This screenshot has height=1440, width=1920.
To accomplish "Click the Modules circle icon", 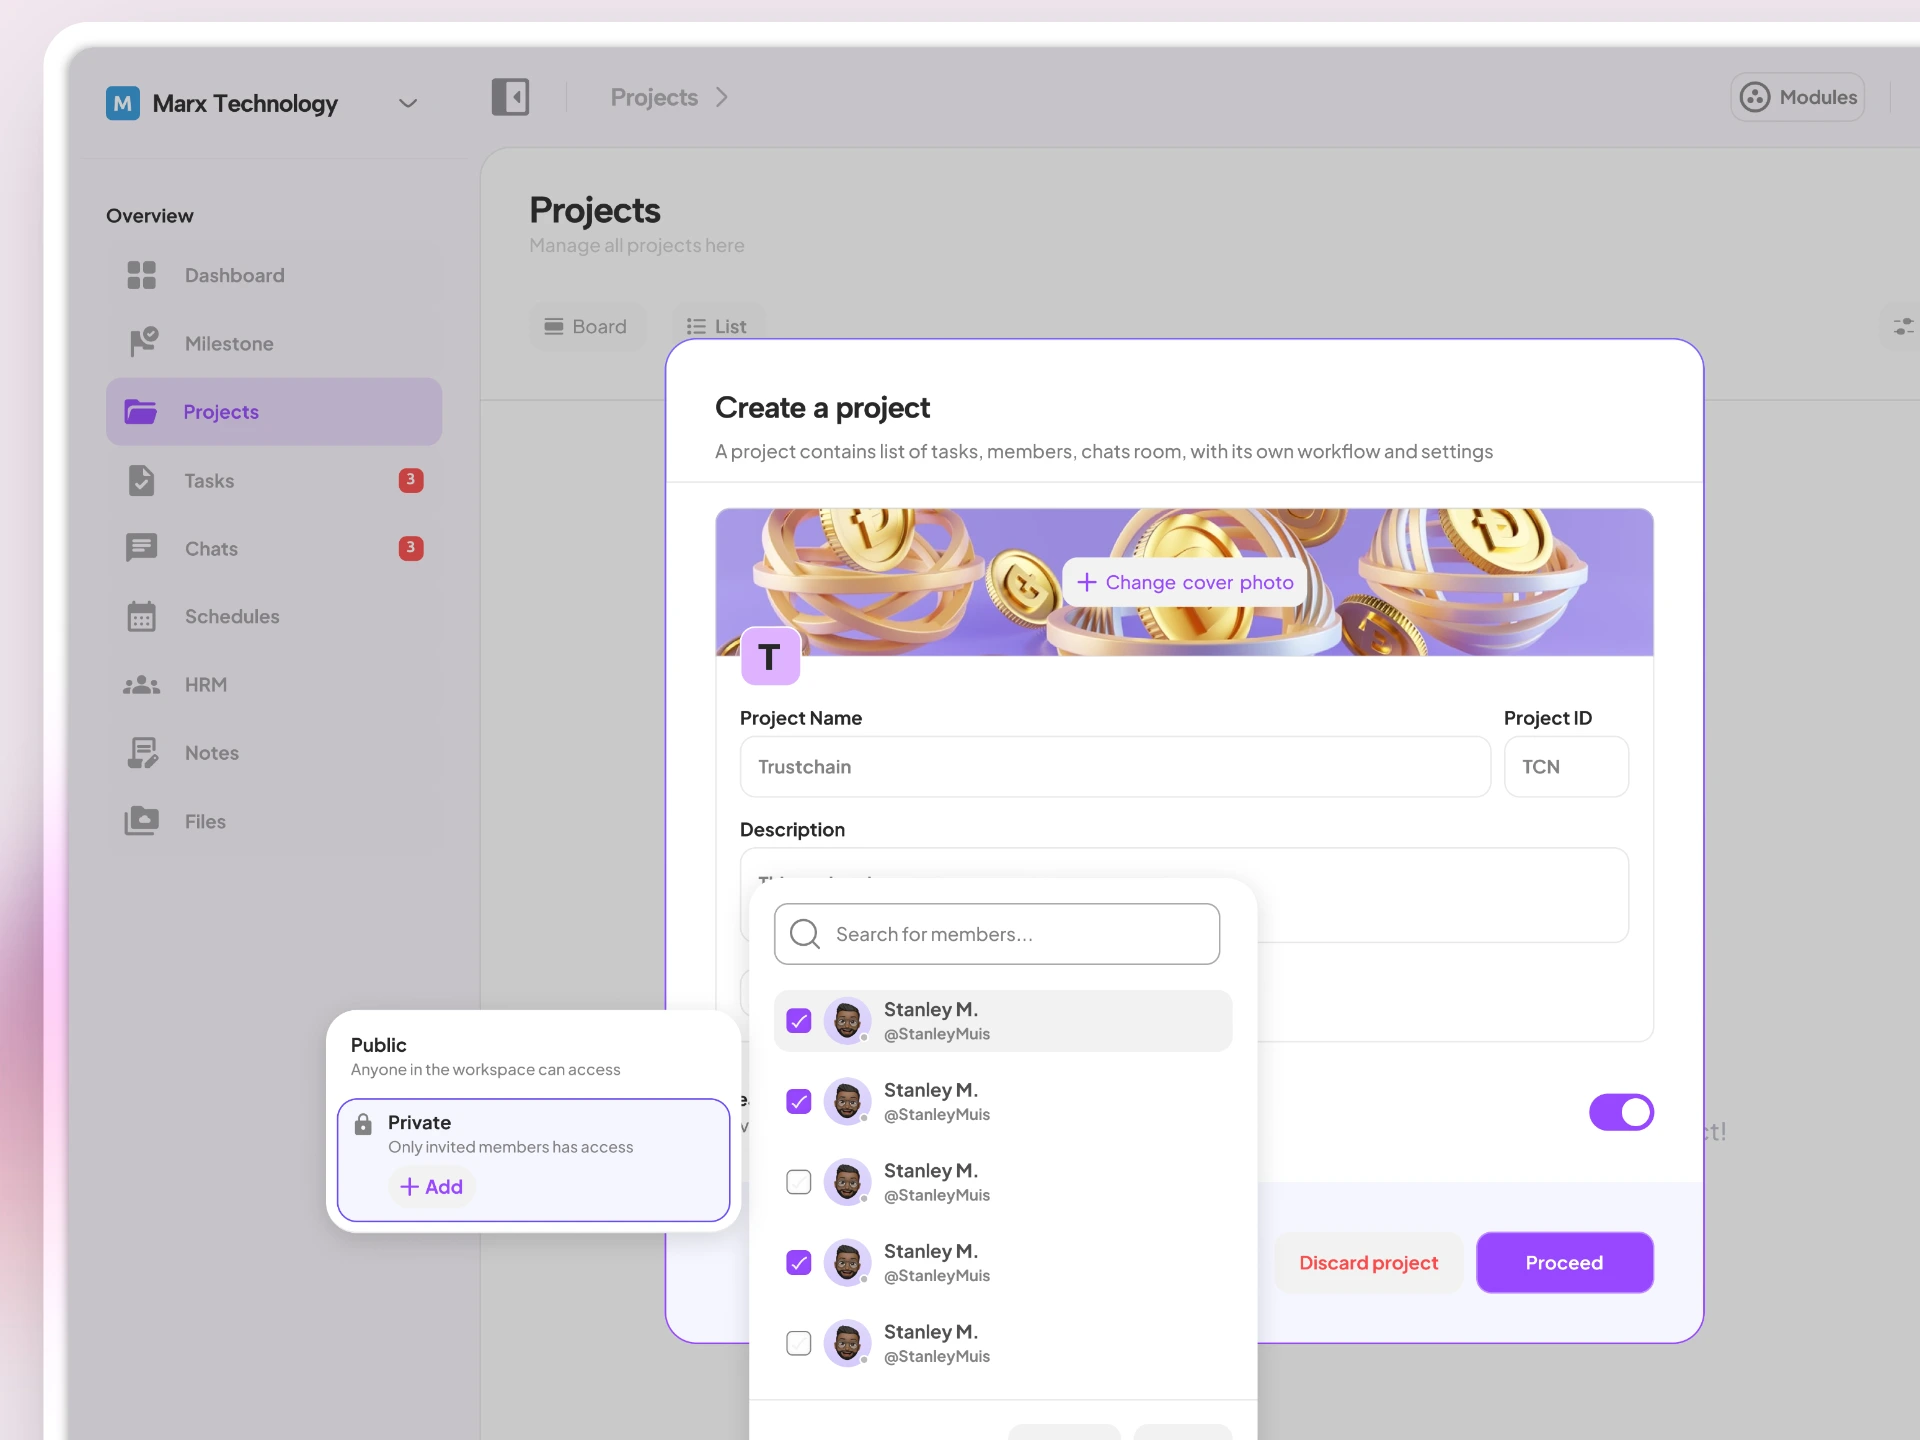I will click(1755, 97).
